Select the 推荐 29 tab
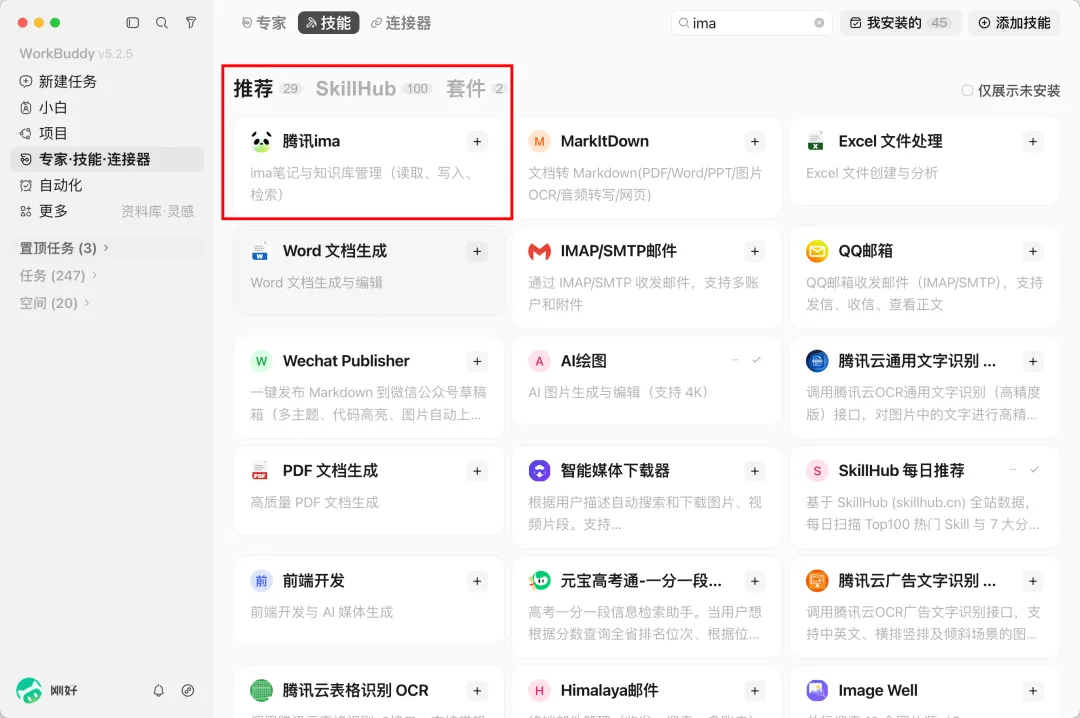This screenshot has height=718, width=1080. (x=267, y=88)
